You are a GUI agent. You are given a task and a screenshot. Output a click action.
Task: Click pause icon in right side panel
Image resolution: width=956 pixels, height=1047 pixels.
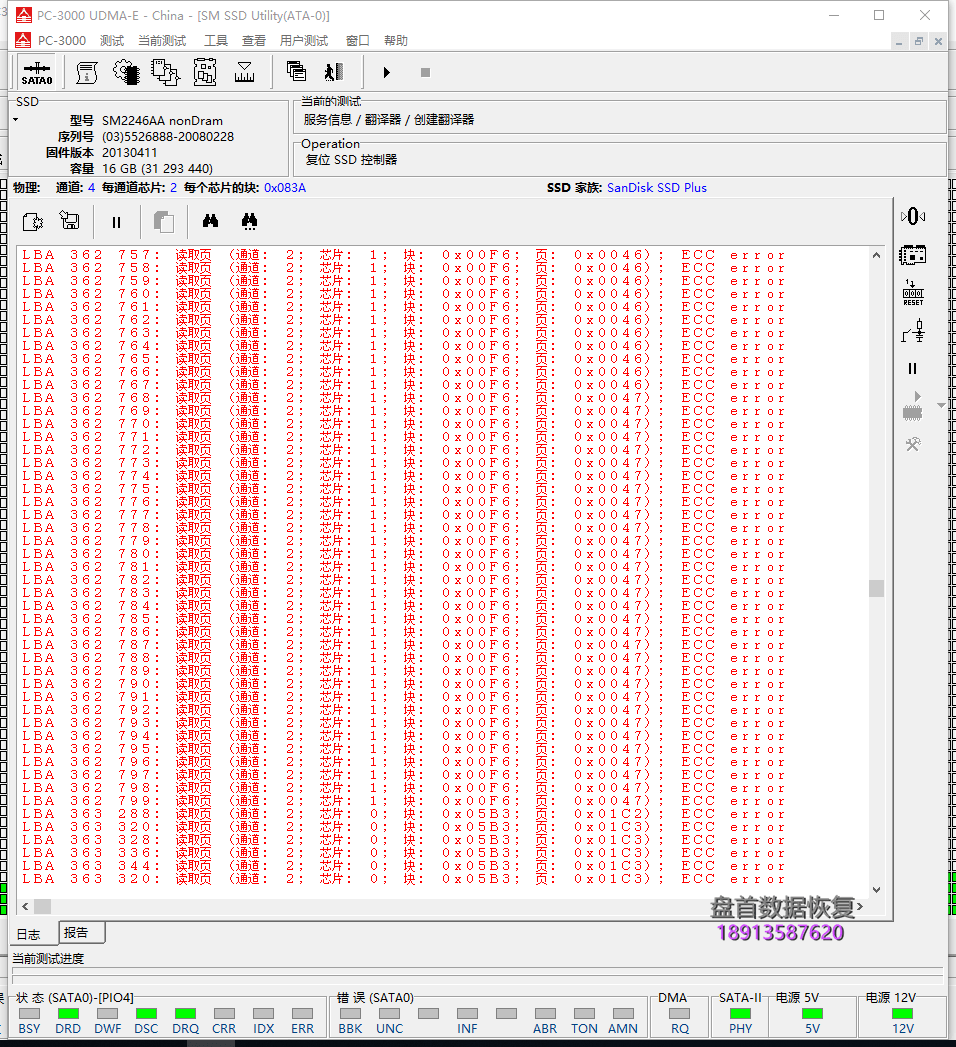(913, 369)
